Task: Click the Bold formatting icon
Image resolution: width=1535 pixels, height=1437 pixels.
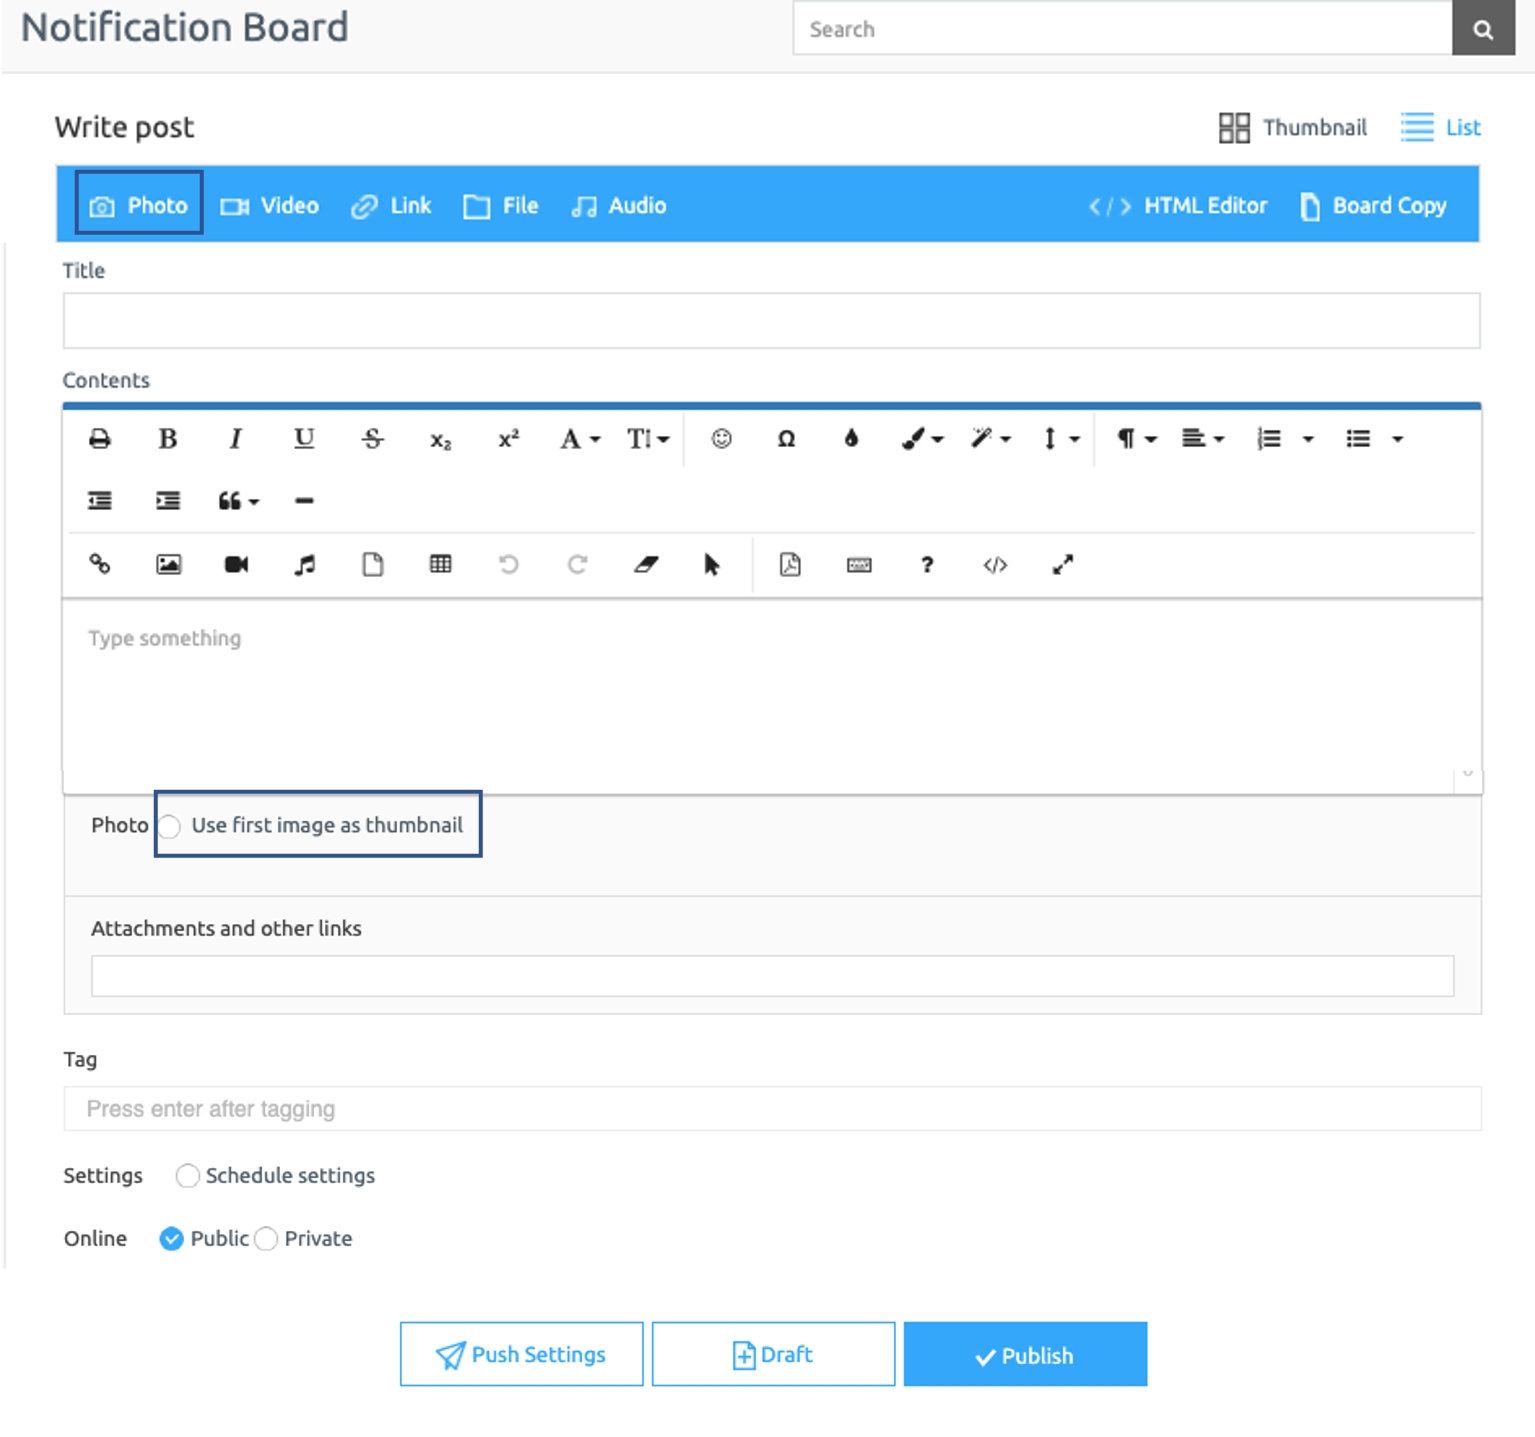Action: click(167, 439)
